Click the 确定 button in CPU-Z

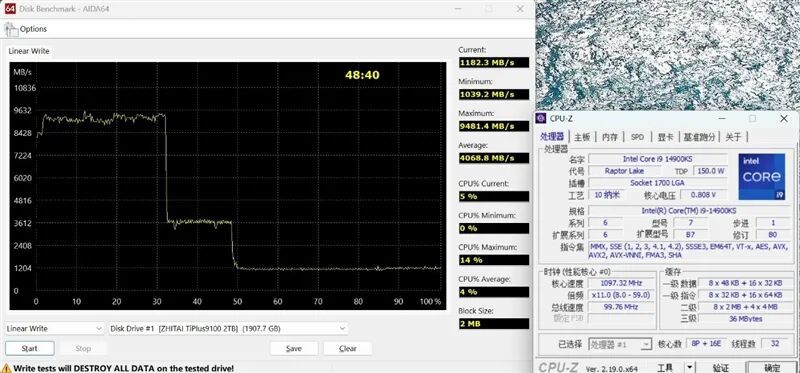pos(772,367)
